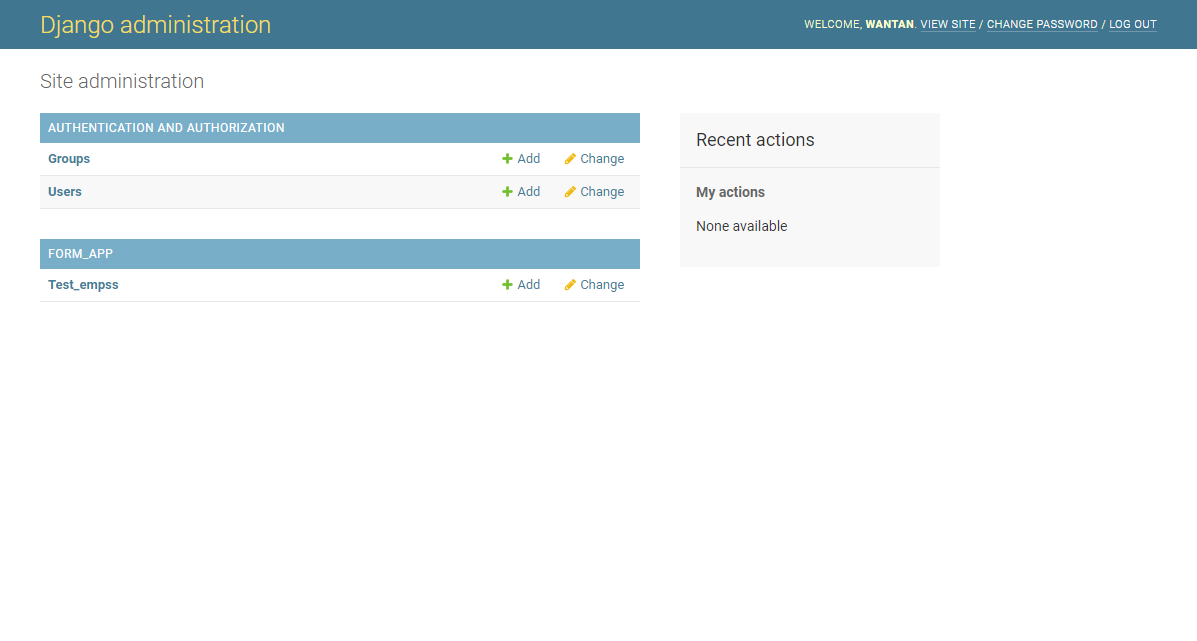Image resolution: width=1197 pixels, height=641 pixels.
Task: Click the Change text link for Users
Action: click(x=602, y=192)
